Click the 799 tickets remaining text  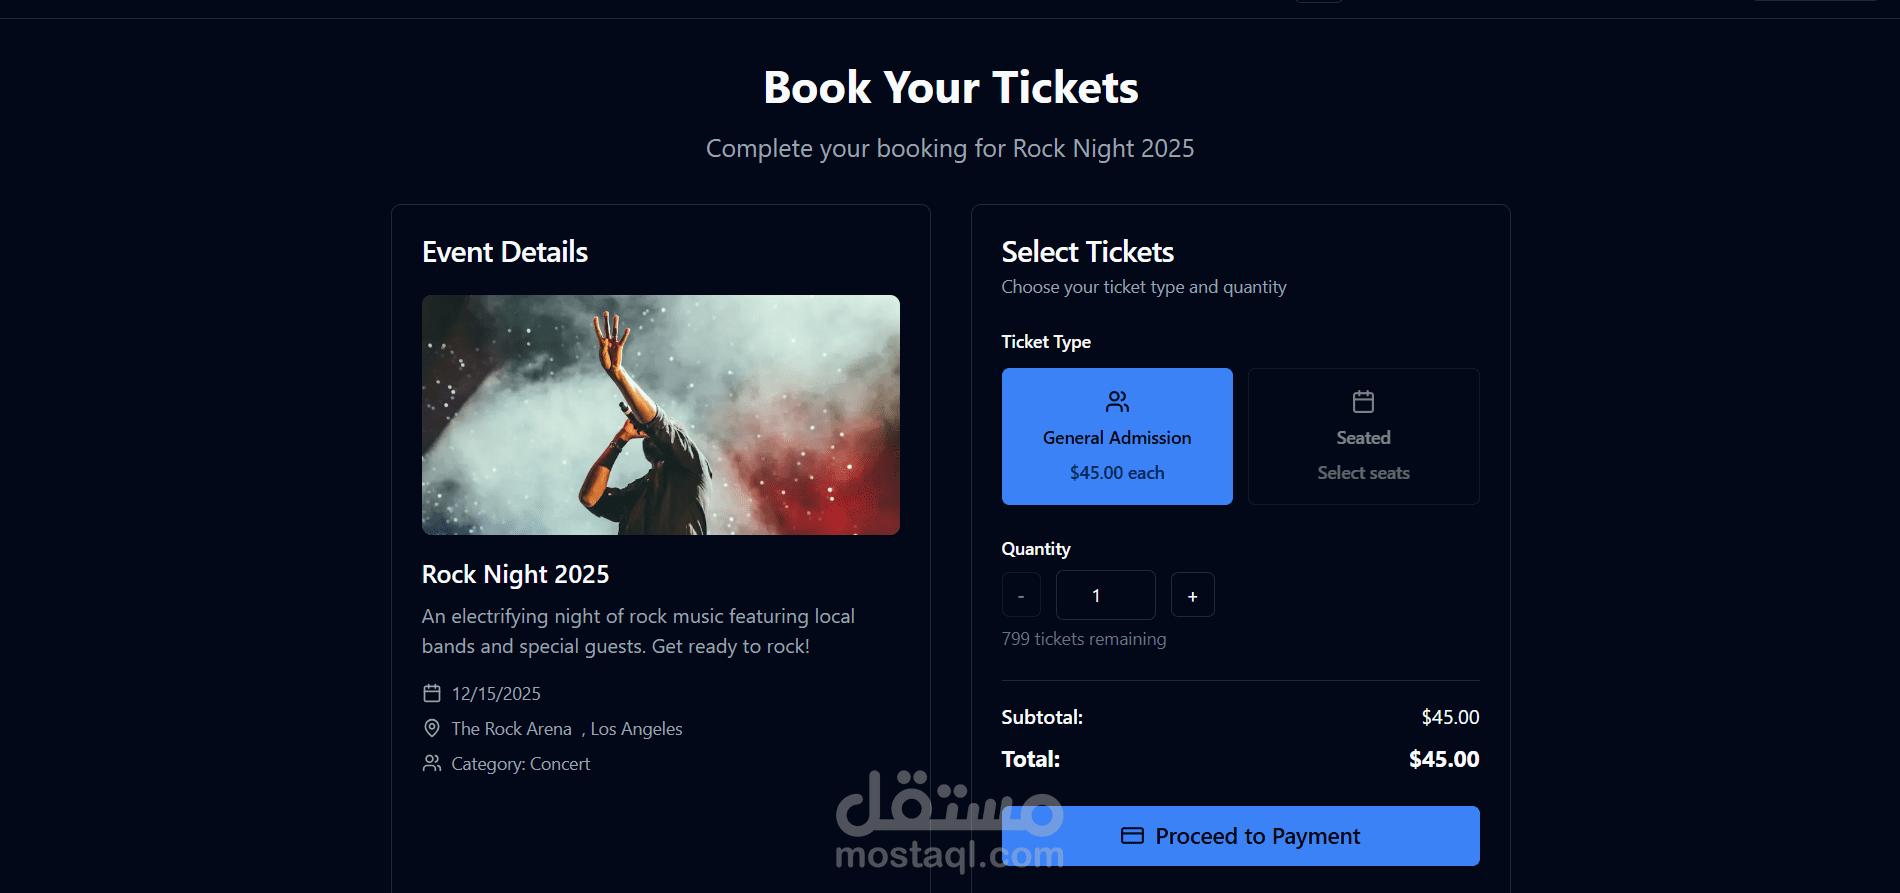(x=1083, y=638)
